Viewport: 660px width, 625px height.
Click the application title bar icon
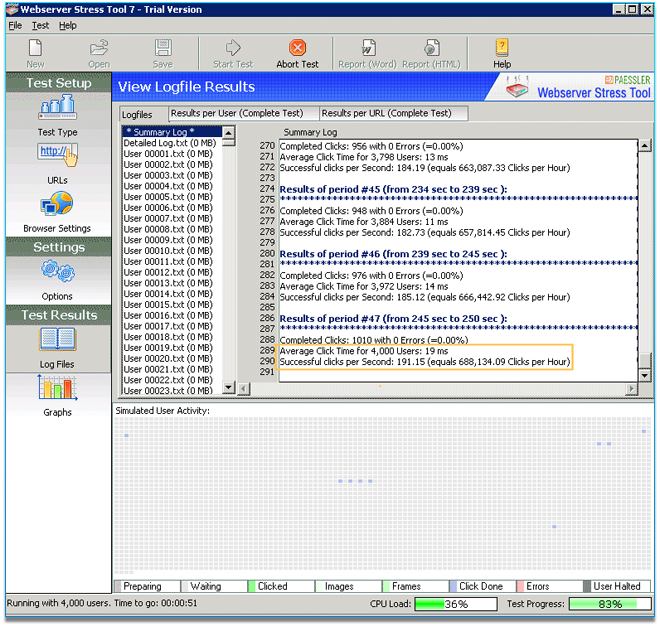[x=13, y=9]
